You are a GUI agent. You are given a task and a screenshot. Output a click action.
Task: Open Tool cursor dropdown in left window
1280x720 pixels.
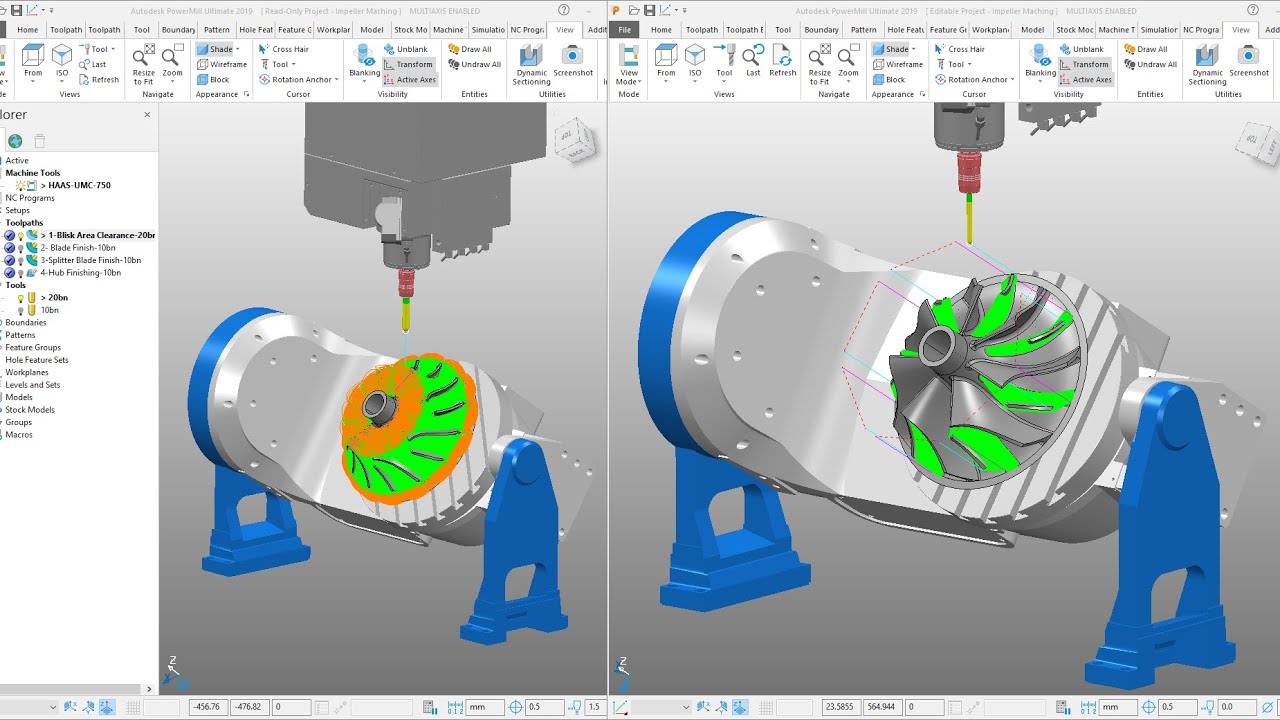tap(292, 64)
